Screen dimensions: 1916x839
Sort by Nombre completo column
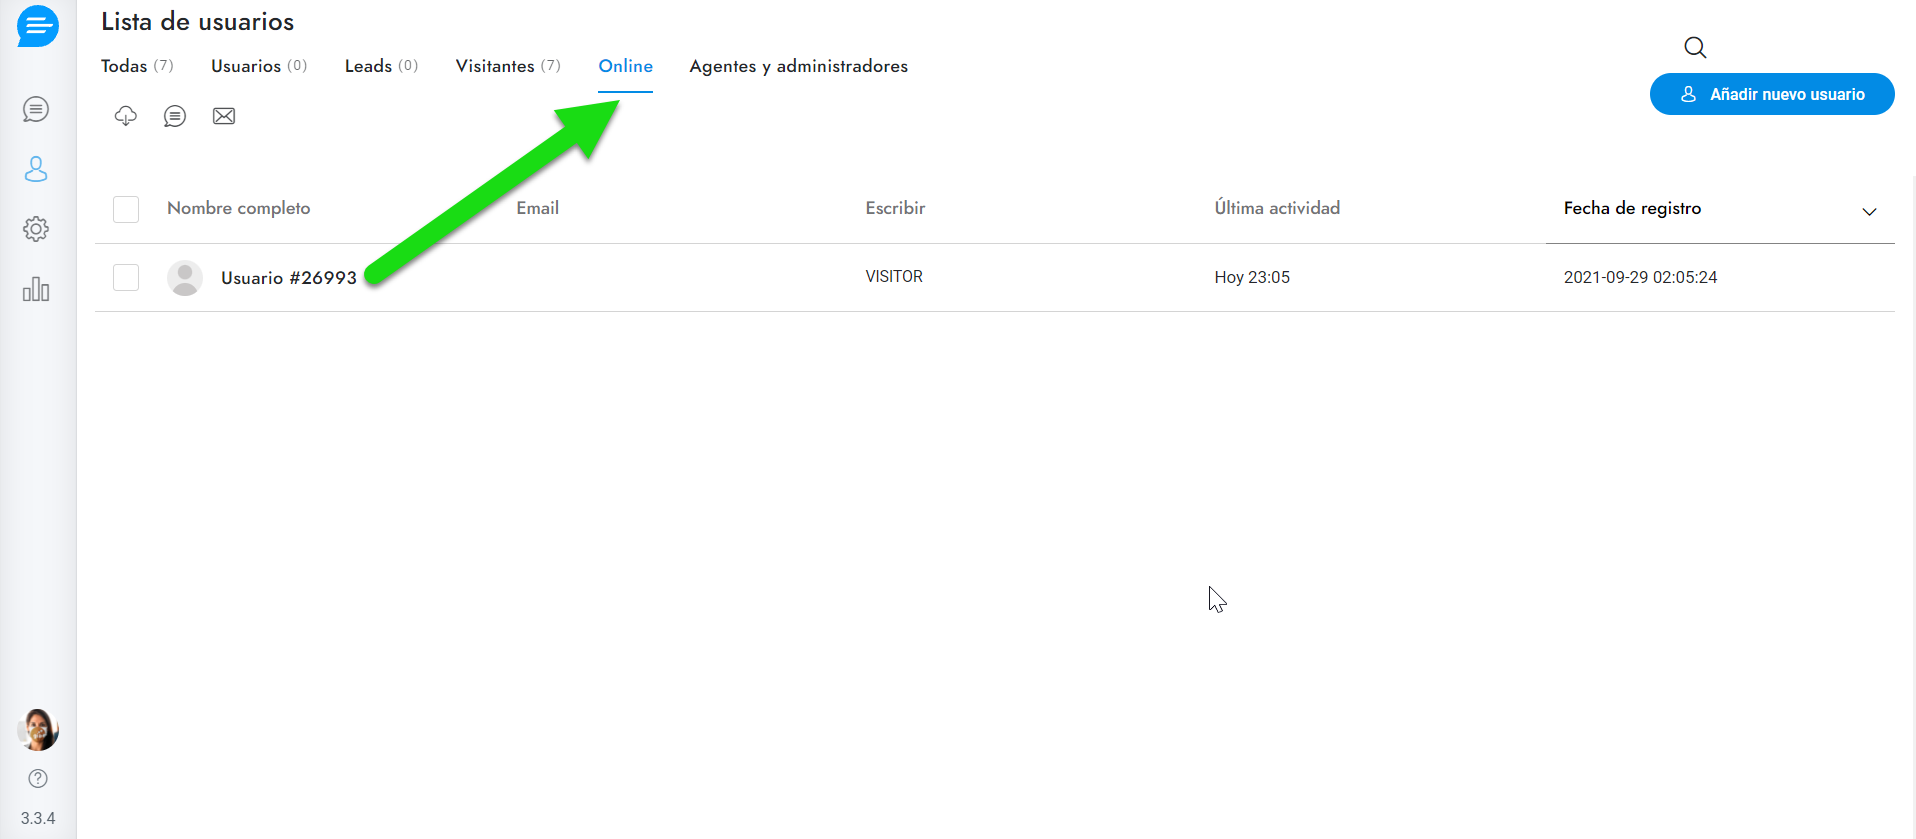[239, 208]
